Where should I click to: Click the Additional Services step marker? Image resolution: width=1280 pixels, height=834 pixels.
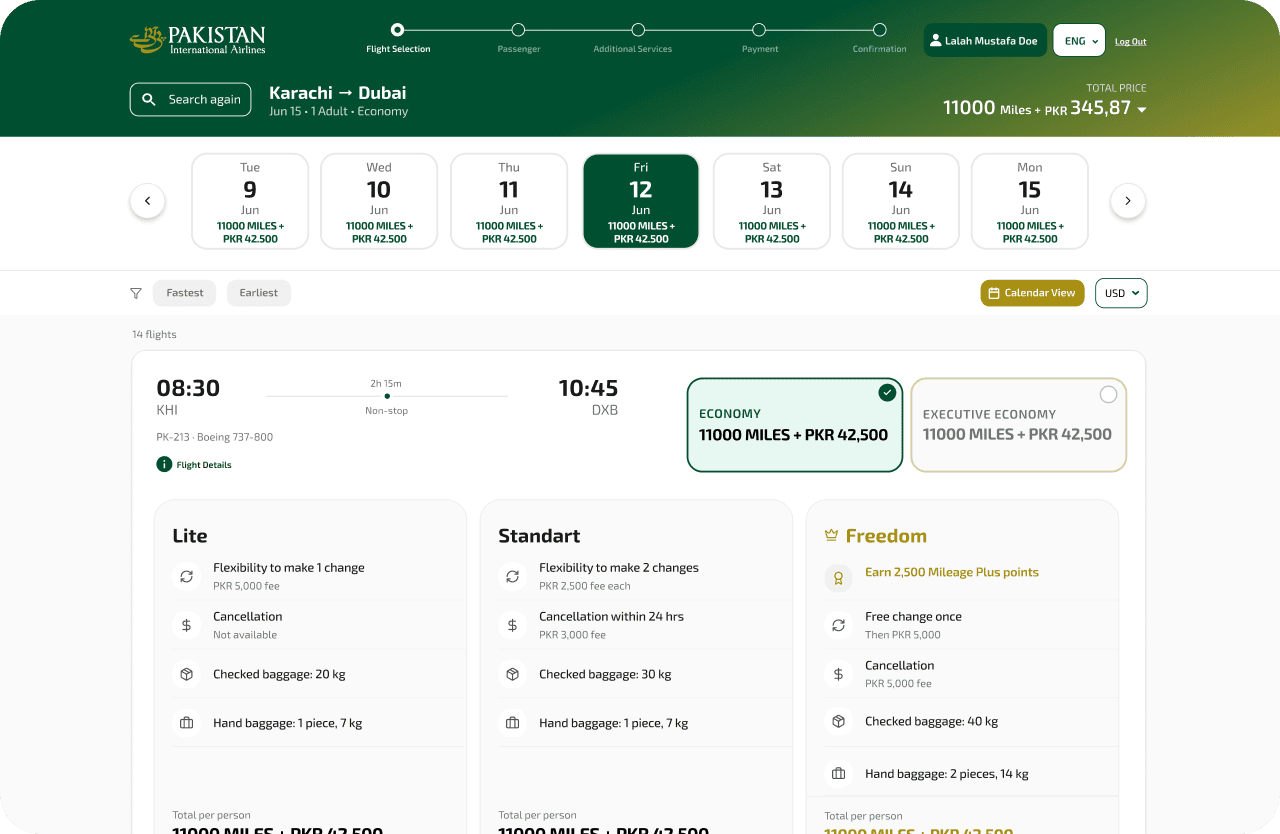coord(638,30)
